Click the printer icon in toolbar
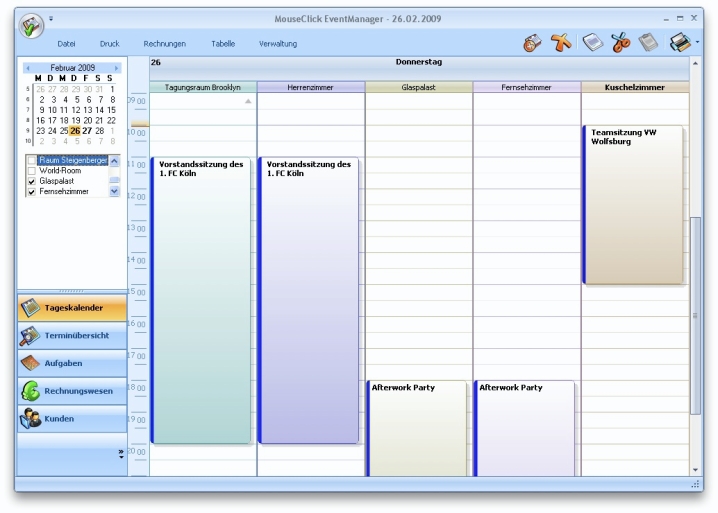Screen dimensions: 718x513 click(x=679, y=43)
